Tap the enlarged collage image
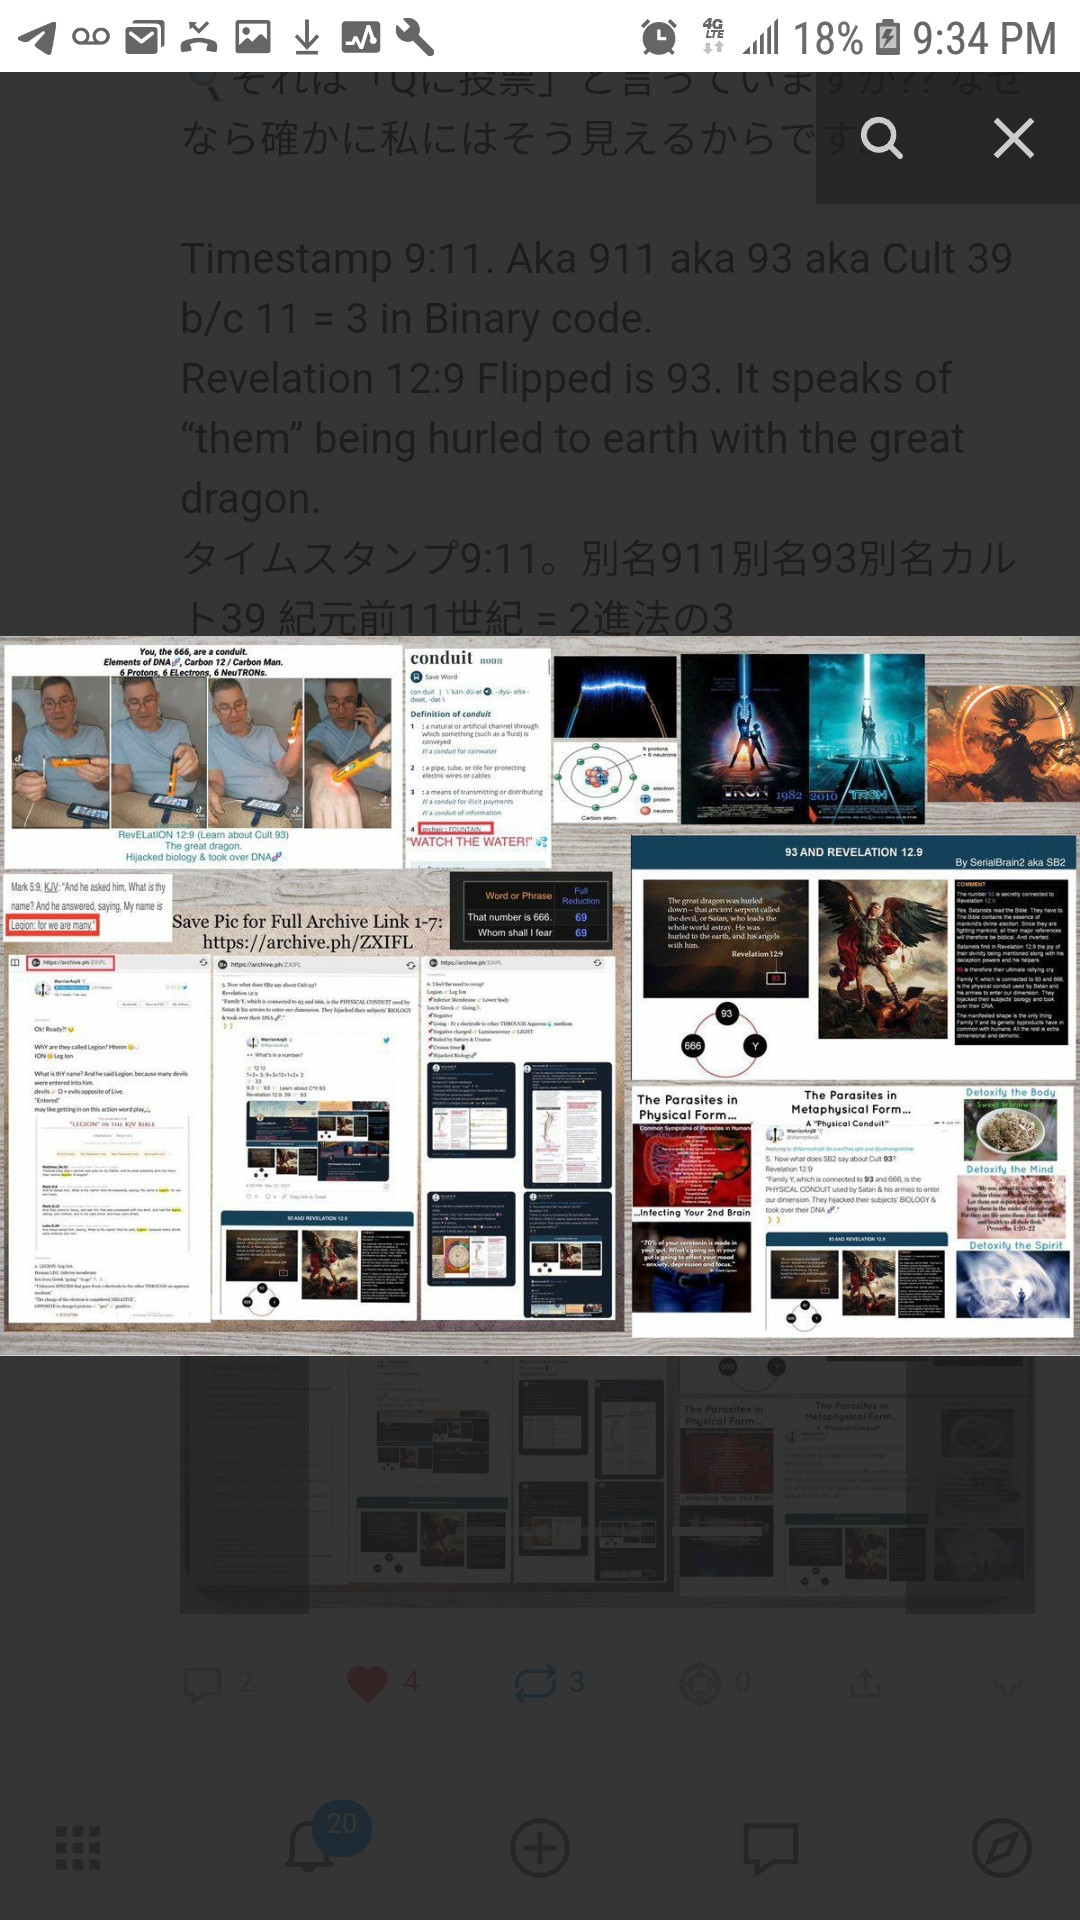The height and width of the screenshot is (1920, 1080). (x=540, y=995)
